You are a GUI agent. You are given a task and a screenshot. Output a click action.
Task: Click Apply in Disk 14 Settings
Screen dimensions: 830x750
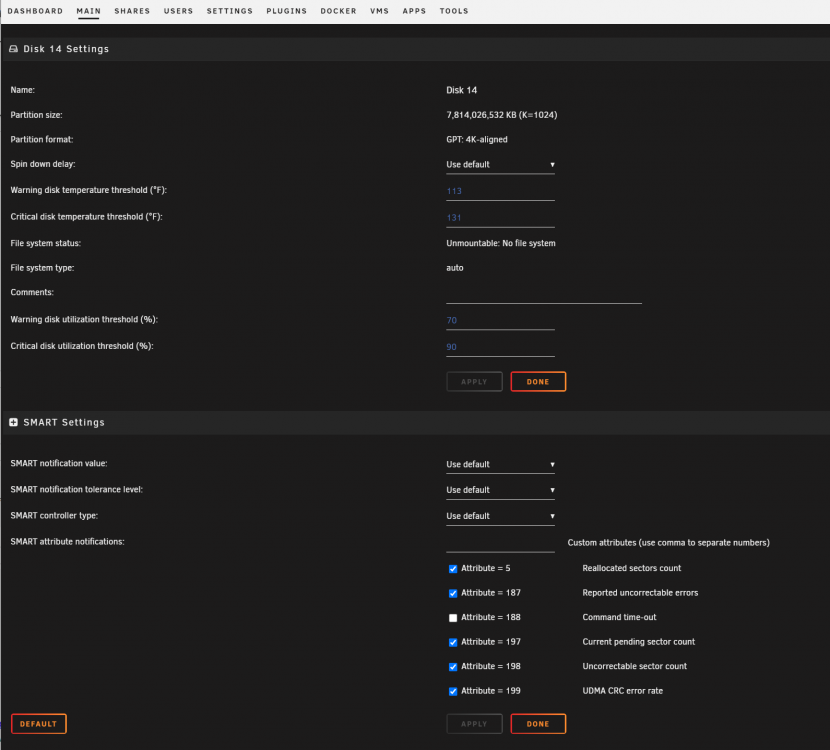(474, 382)
